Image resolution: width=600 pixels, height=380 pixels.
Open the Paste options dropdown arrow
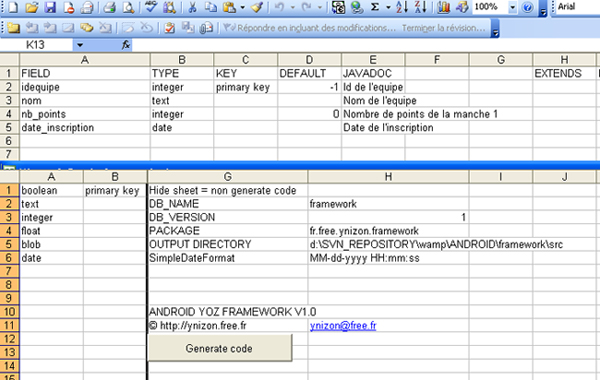242,7
